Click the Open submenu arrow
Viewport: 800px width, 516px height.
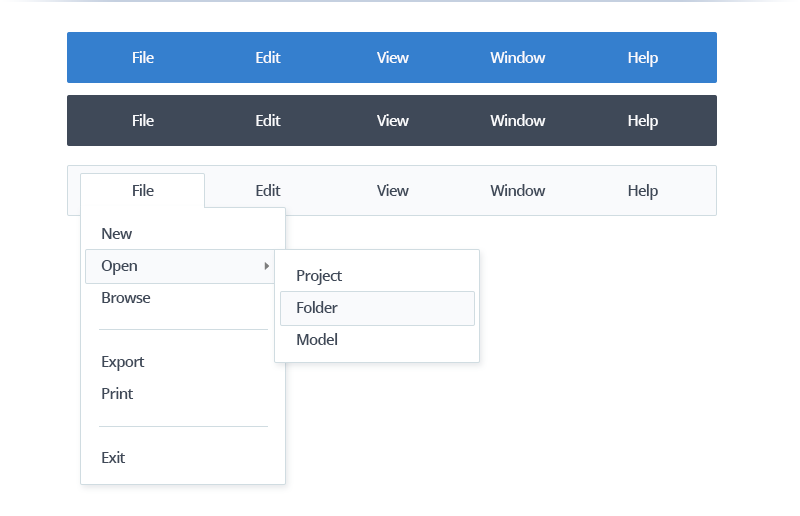click(x=266, y=266)
